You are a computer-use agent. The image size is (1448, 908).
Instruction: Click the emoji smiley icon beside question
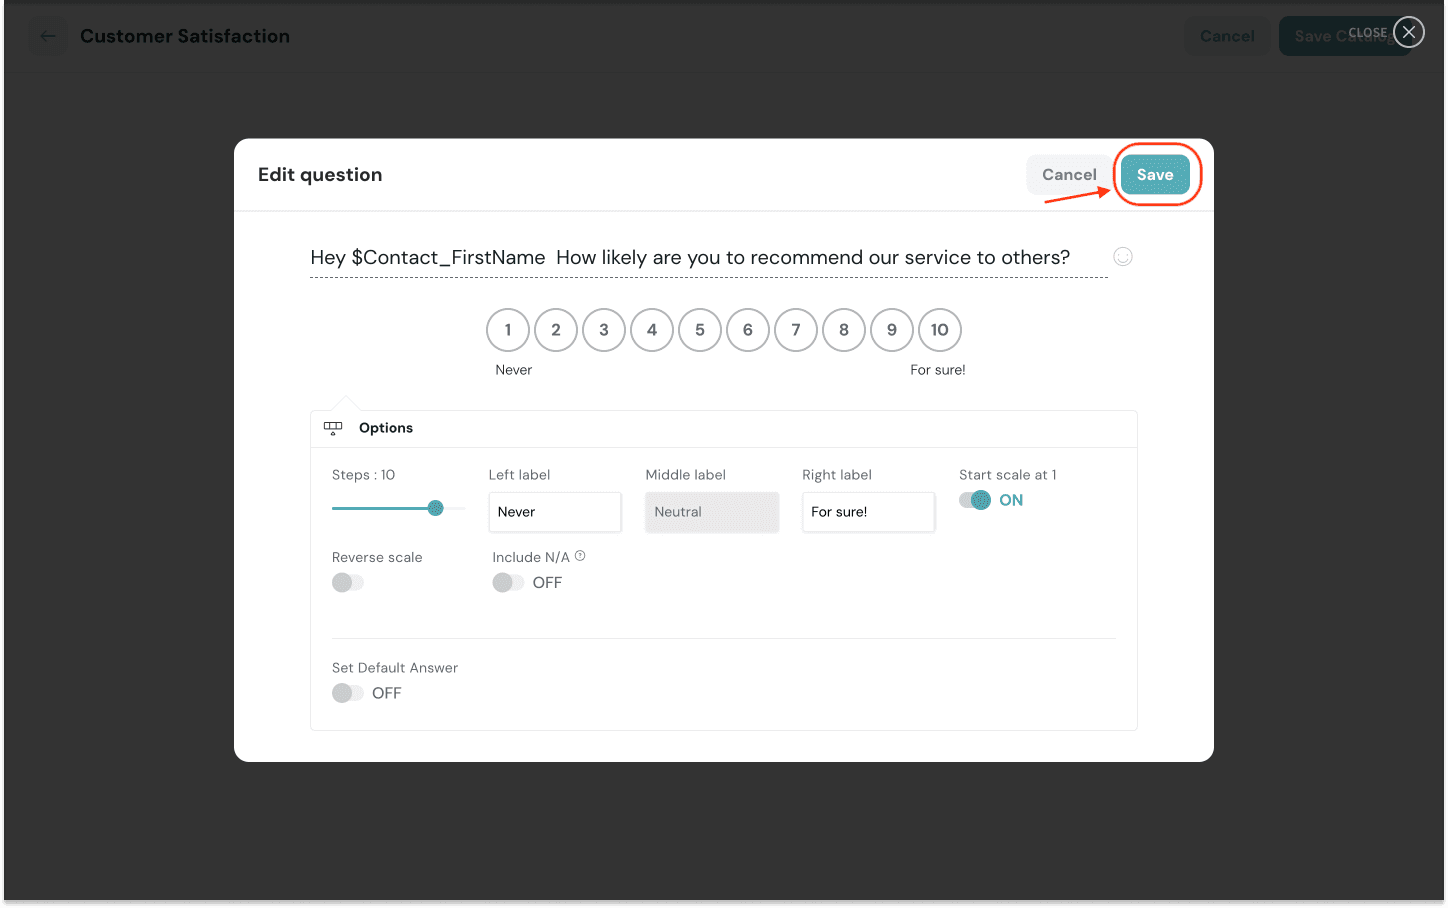click(1123, 257)
